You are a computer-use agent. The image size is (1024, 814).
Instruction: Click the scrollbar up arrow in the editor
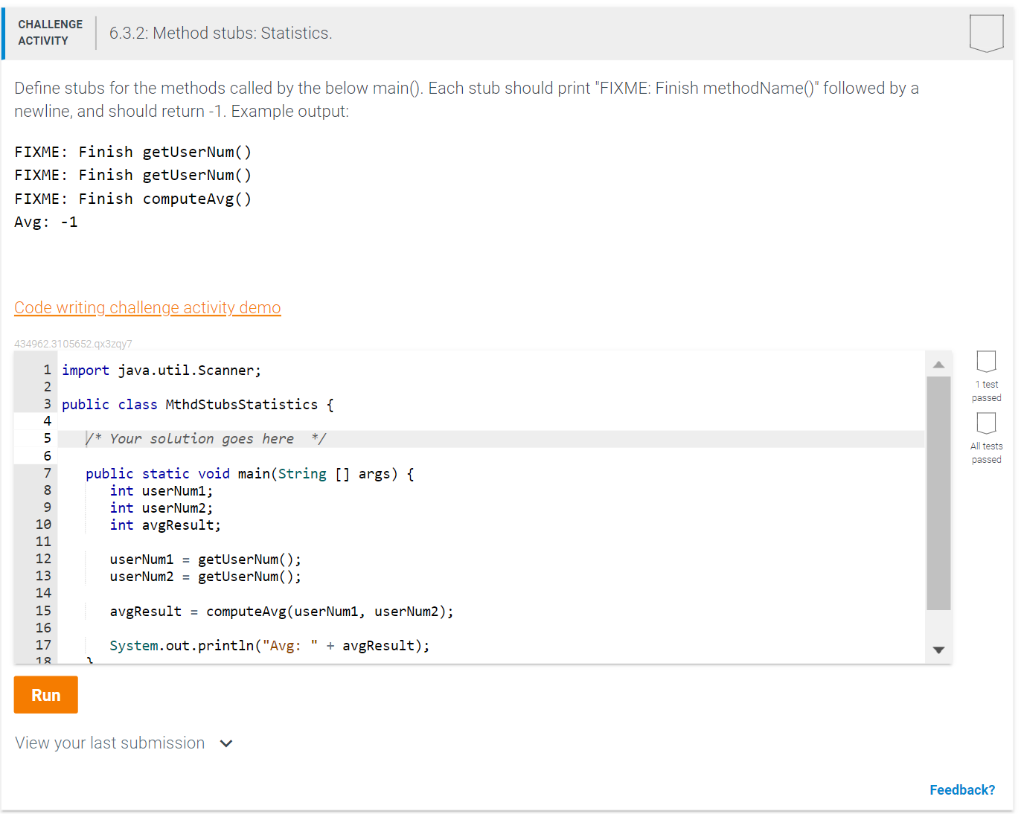[x=938, y=363]
